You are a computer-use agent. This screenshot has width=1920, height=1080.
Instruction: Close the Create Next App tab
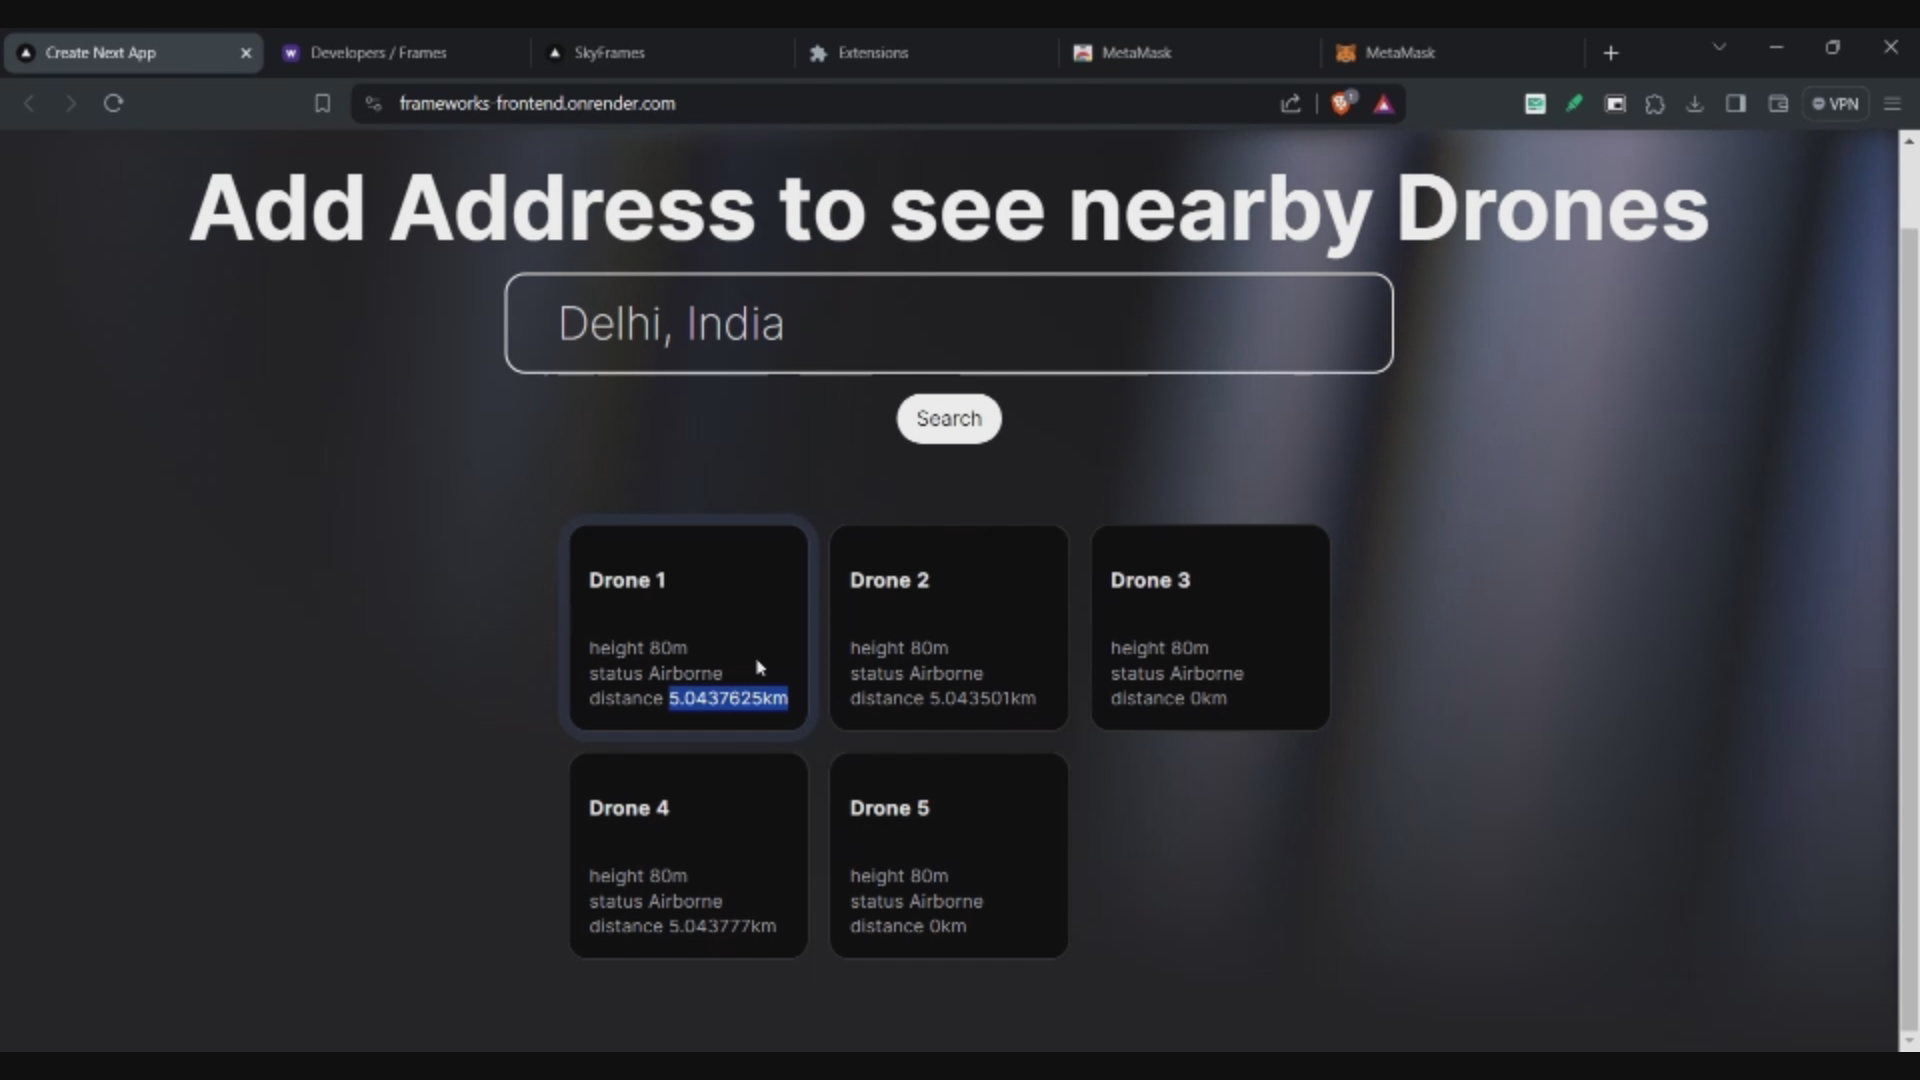tap(246, 53)
